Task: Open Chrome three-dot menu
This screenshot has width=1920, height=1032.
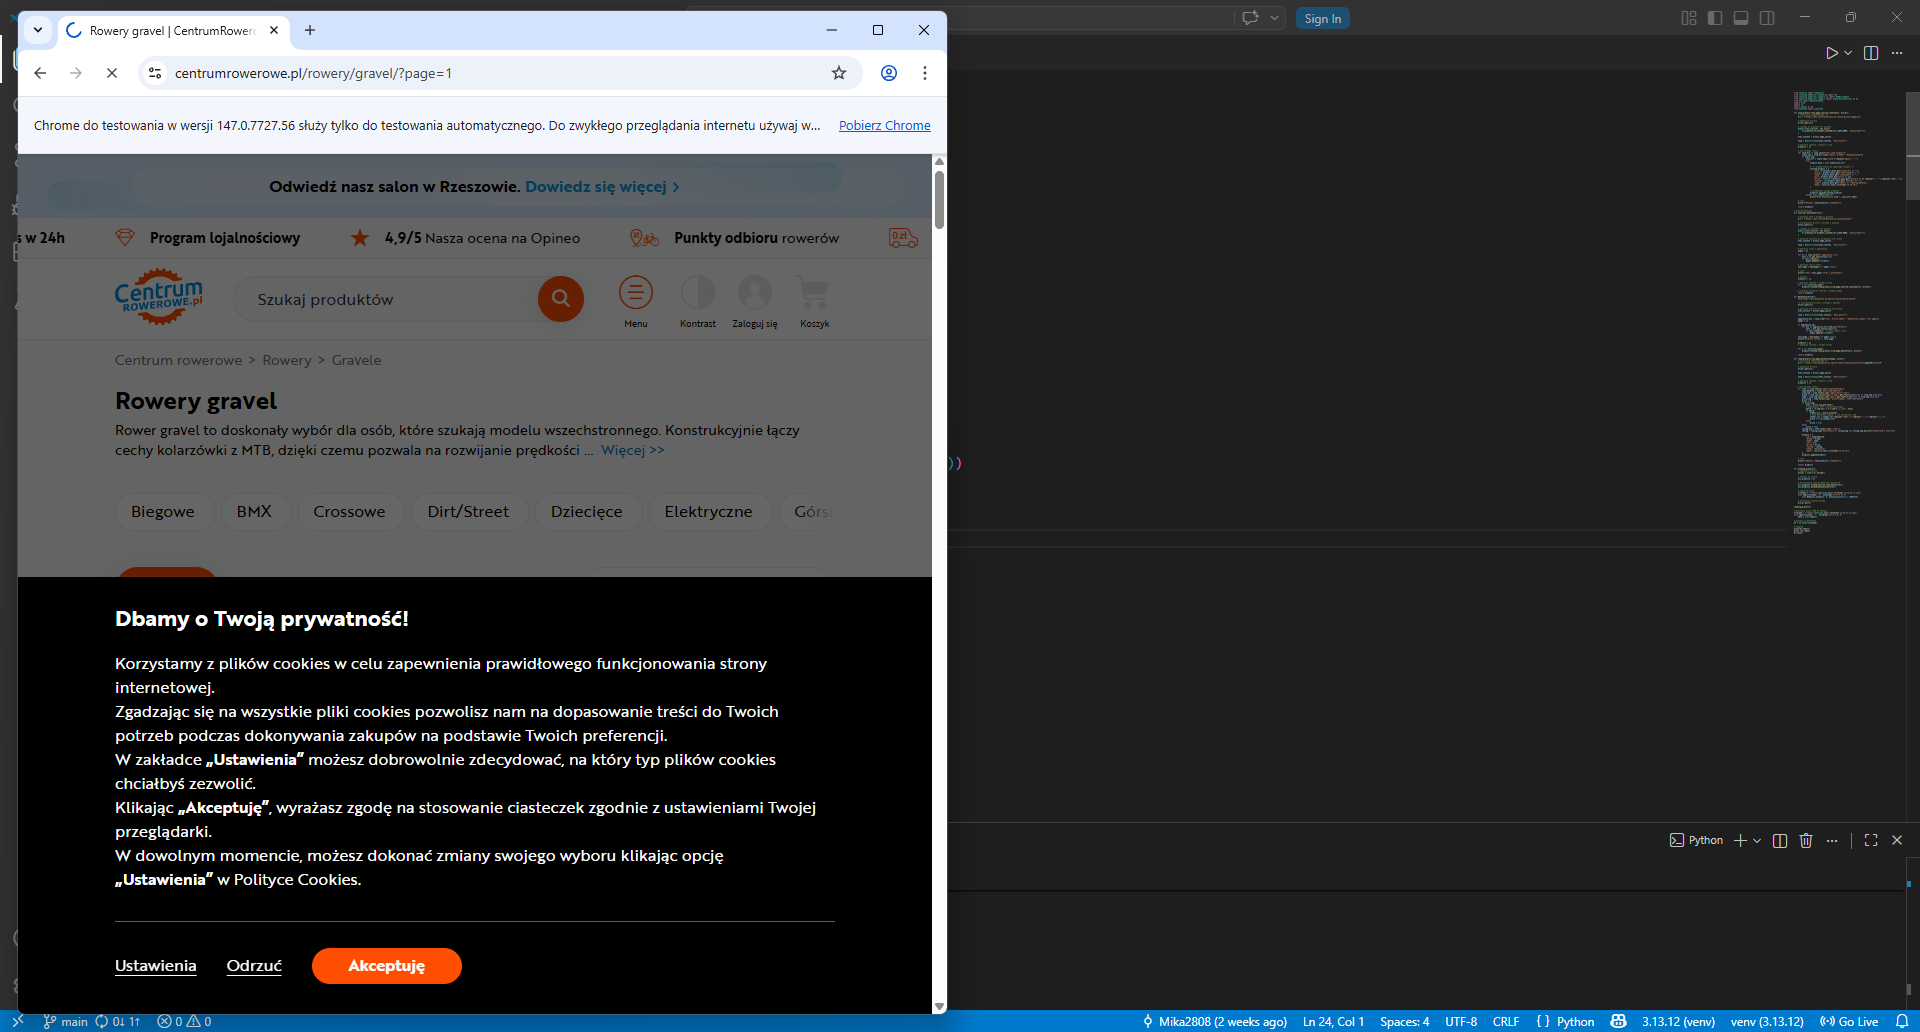Action: pos(925,73)
